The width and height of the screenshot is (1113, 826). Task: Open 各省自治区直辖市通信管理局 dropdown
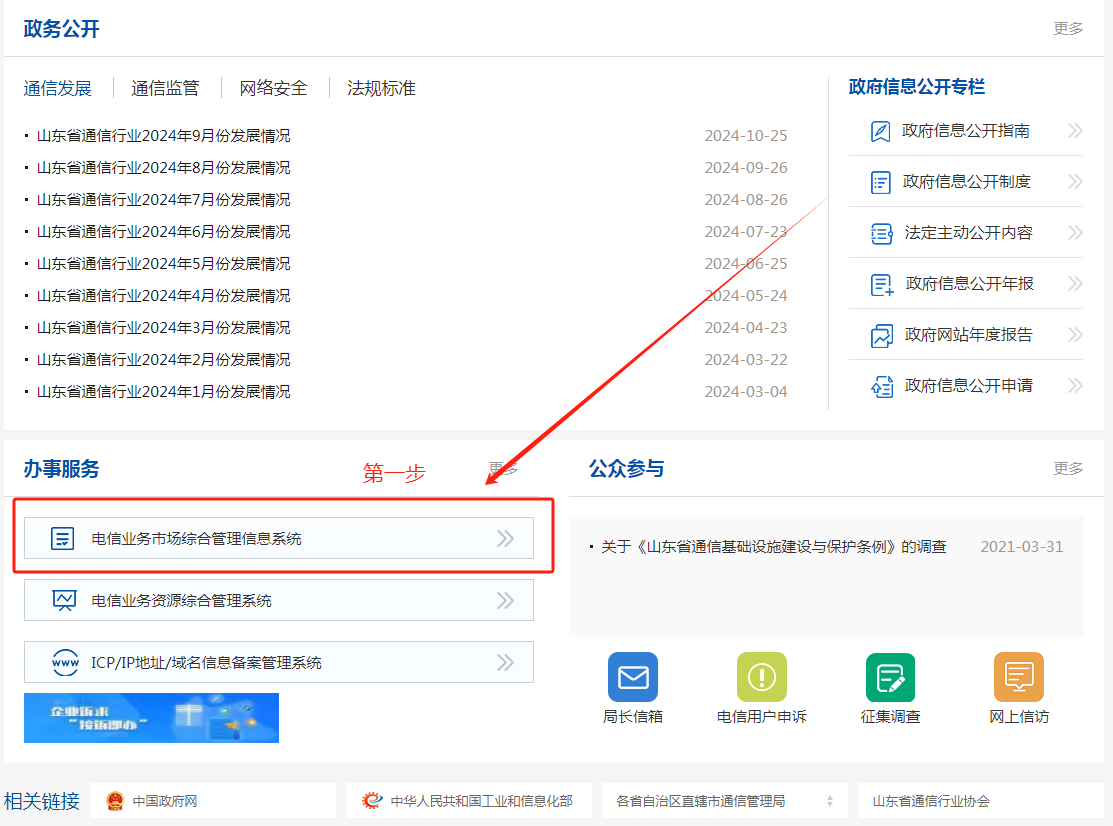pyautogui.click(x=725, y=801)
